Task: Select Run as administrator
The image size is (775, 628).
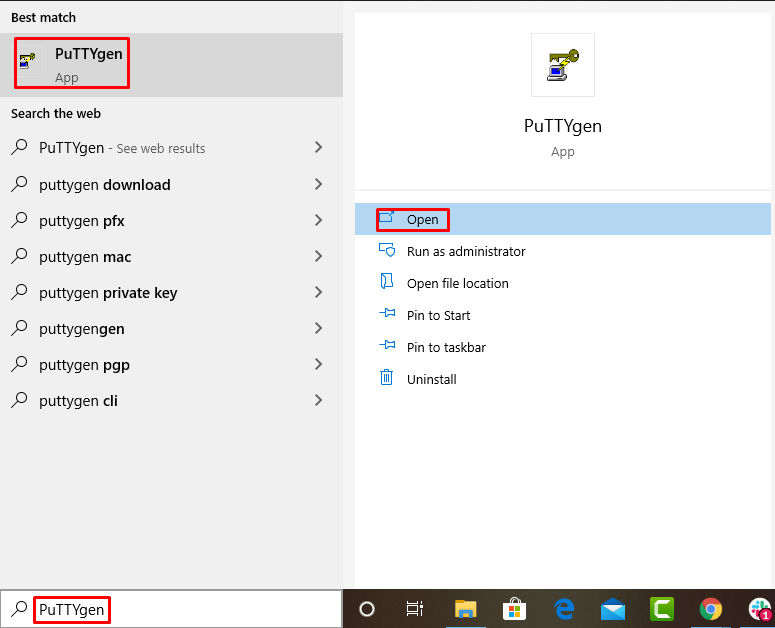Action: (562, 251)
